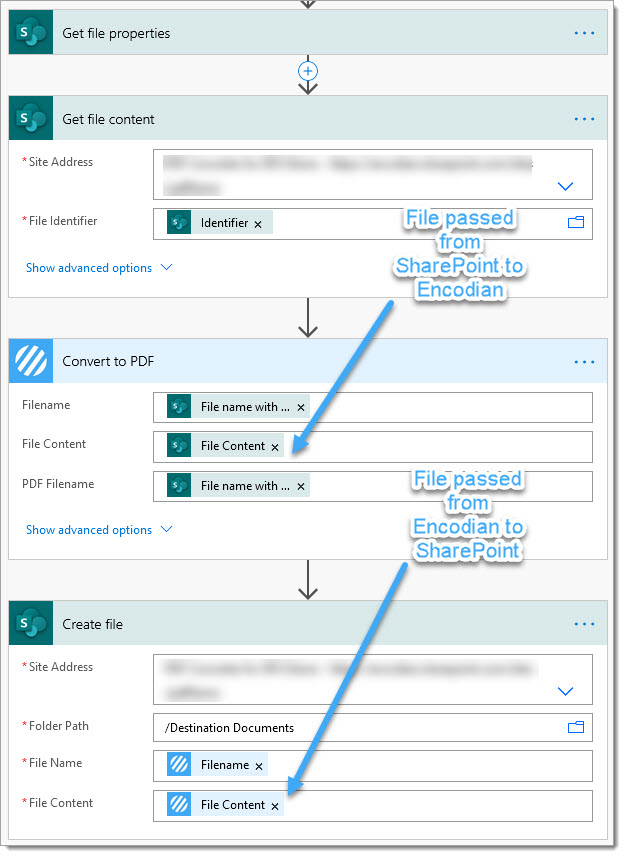Click the Folder Path field with /Destination Documents
Image resolution: width=624 pixels, height=856 pixels.
click(360, 727)
